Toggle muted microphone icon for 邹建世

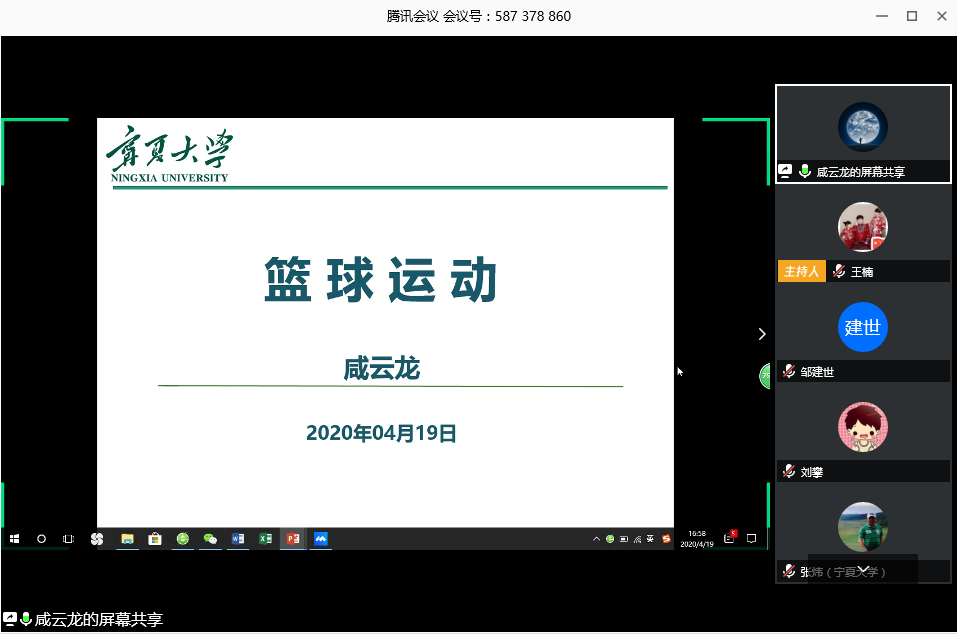coord(789,372)
